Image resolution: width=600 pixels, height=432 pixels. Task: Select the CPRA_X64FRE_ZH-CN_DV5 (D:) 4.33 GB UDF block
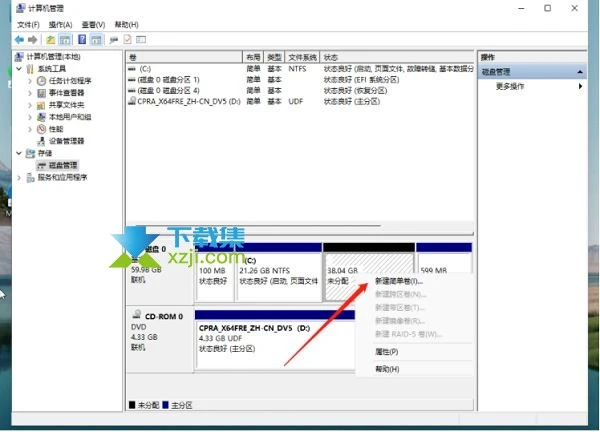275,340
